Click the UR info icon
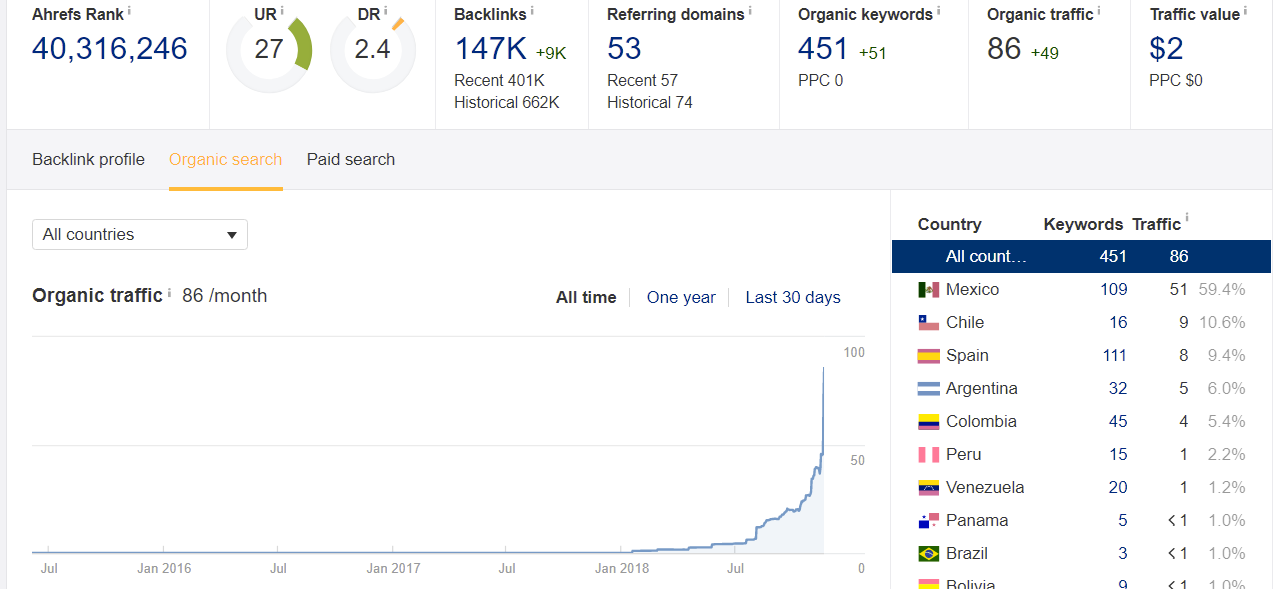 [282, 11]
